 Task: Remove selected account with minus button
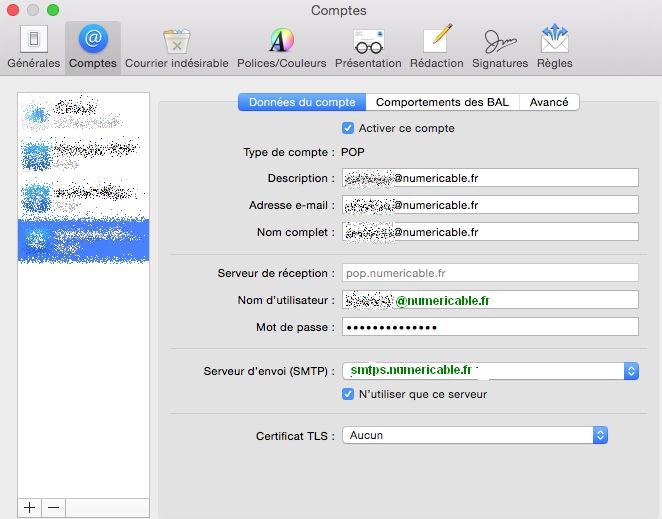54,507
